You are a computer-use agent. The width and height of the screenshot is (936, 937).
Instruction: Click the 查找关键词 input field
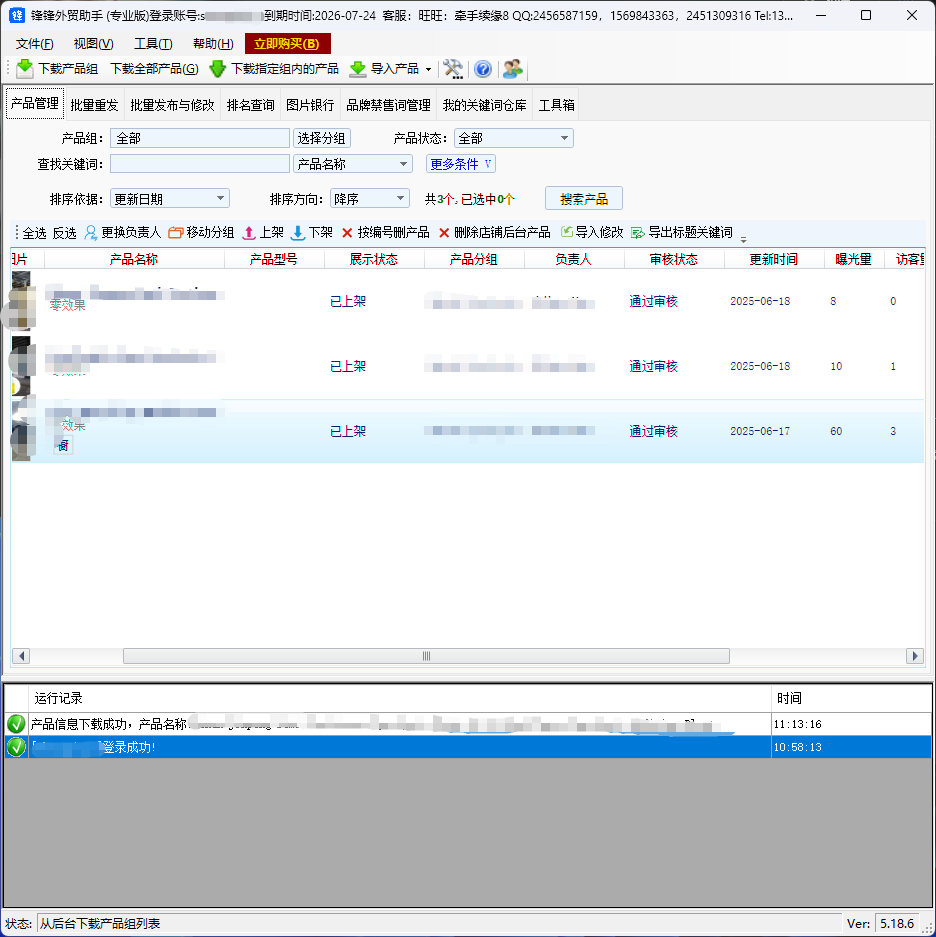point(199,164)
